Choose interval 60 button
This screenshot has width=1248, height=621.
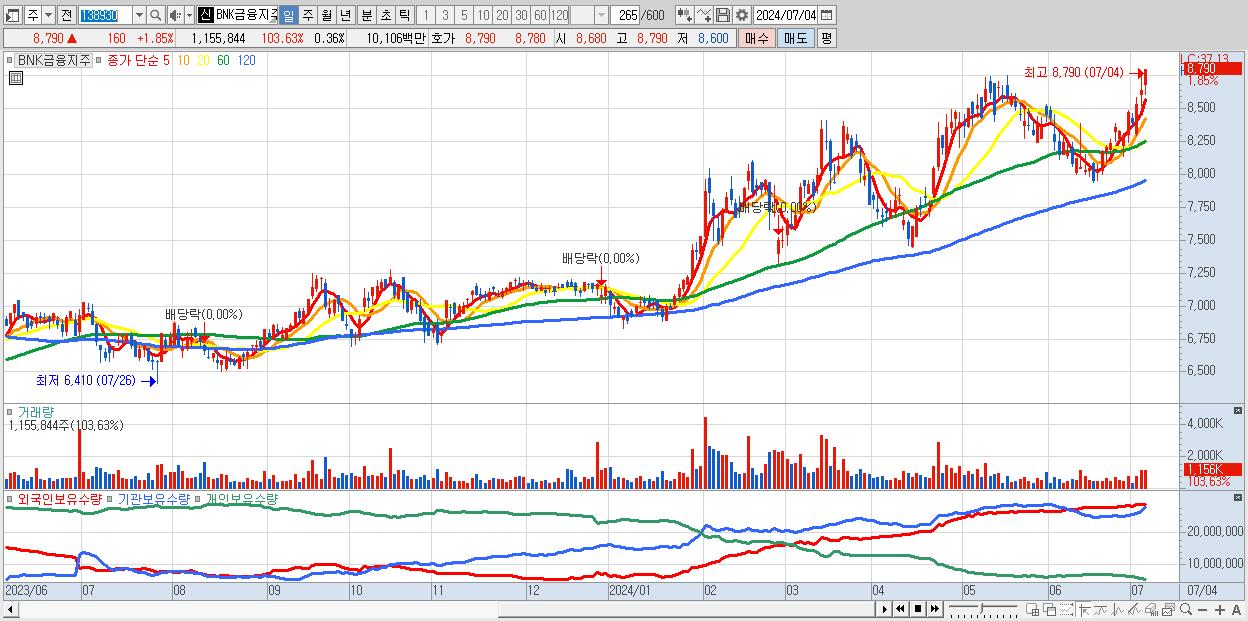pyautogui.click(x=540, y=15)
